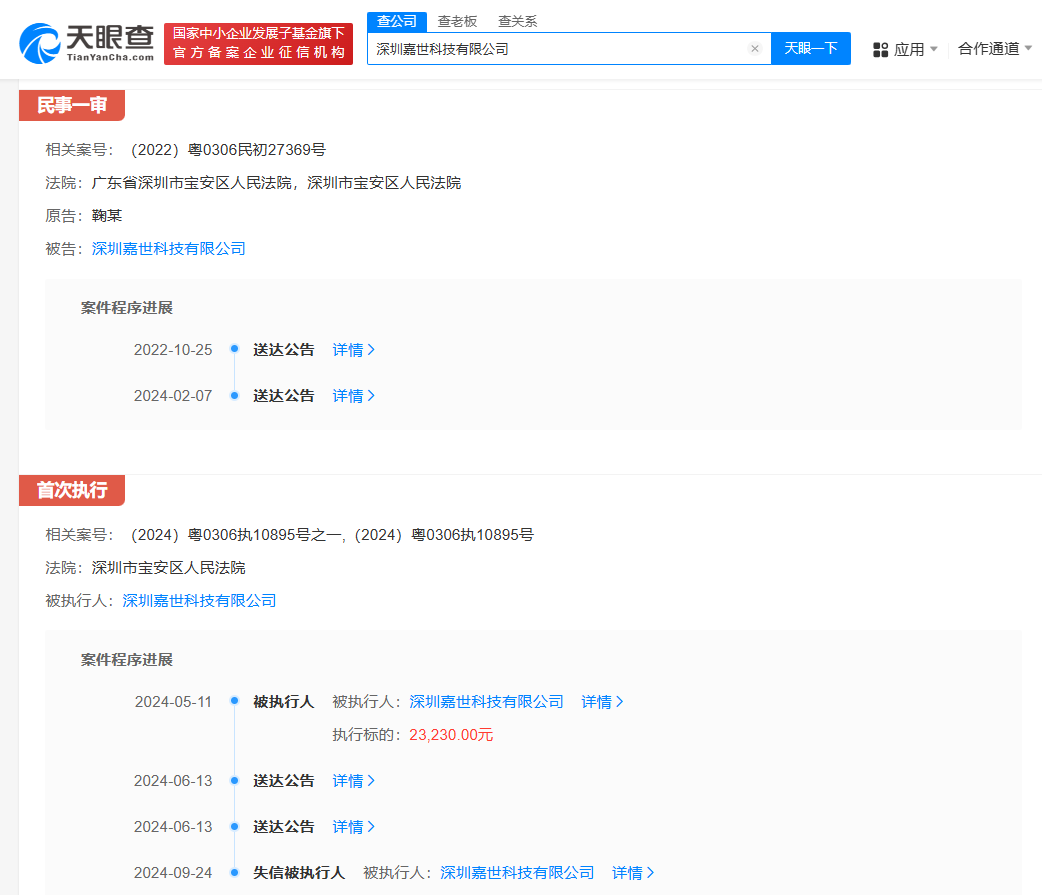Click the 2024-09-24 timeline dot
The height and width of the screenshot is (895, 1042).
click(234, 872)
